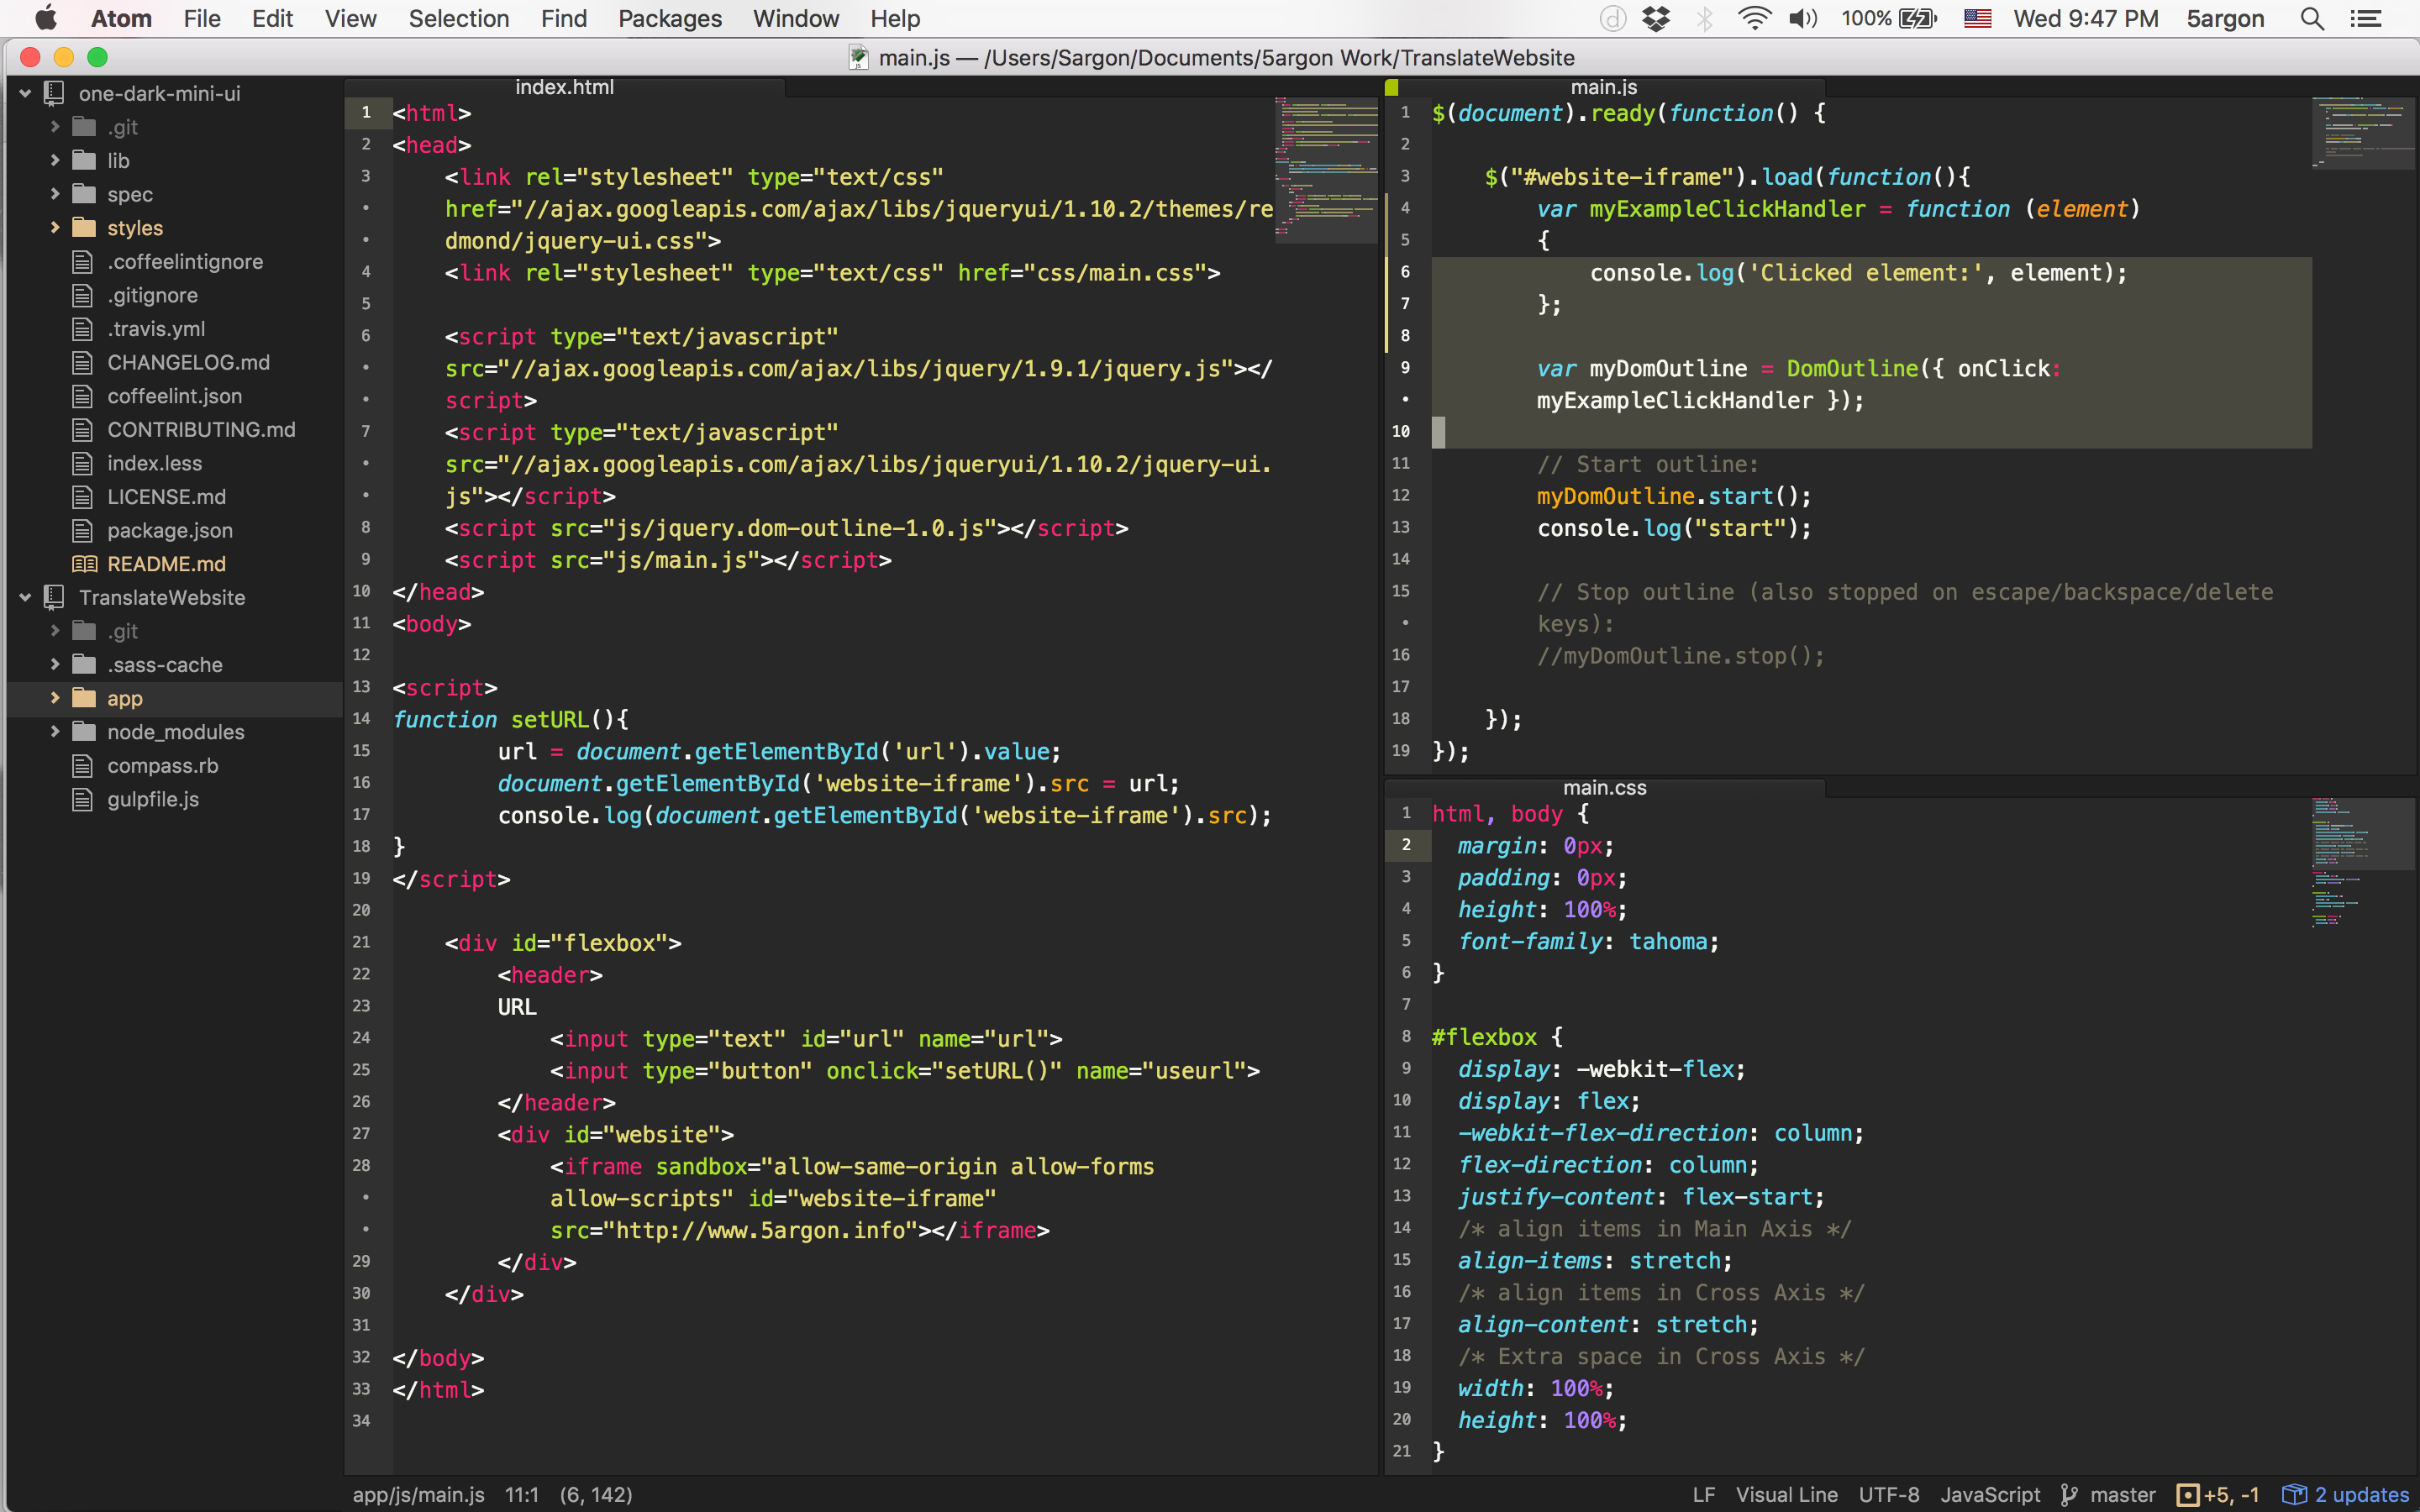Click the package updates icon
This screenshot has width=2420, height=1512.
[x=2294, y=1495]
